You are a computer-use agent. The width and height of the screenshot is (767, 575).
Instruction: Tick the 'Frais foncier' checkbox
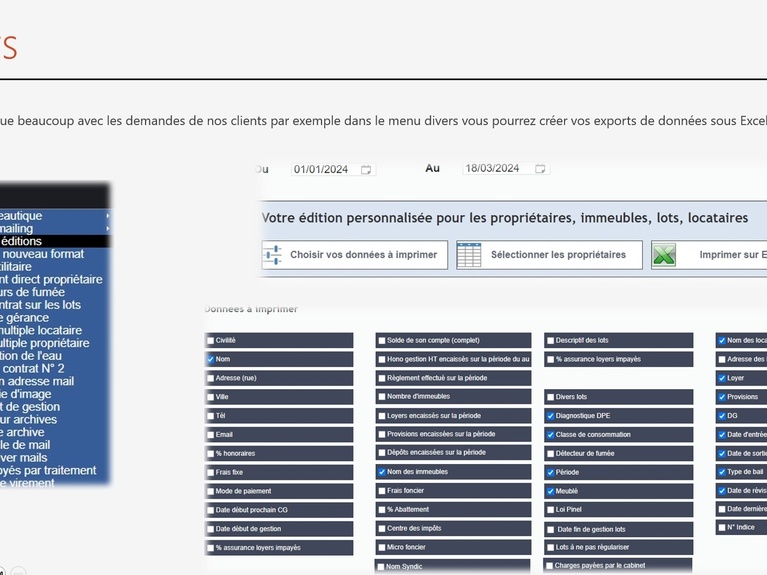pyautogui.click(x=381, y=491)
